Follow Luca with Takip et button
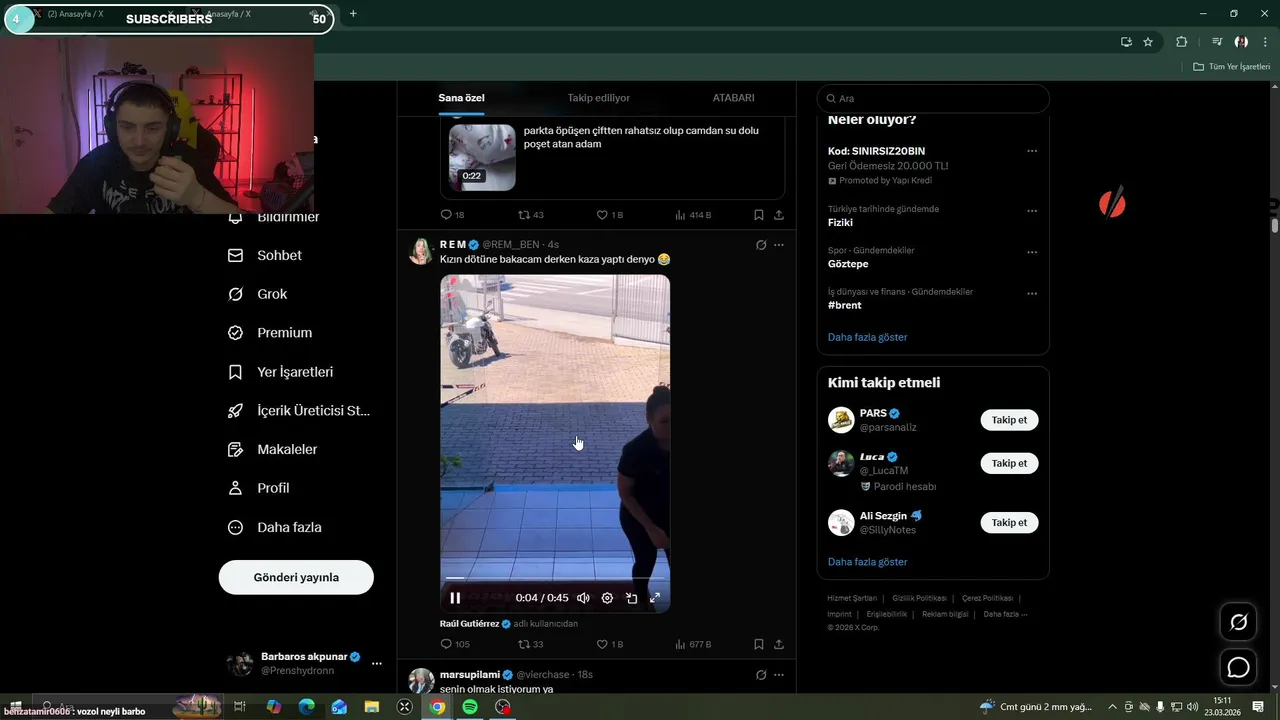Viewport: 1280px width, 720px height. pos(1009,463)
